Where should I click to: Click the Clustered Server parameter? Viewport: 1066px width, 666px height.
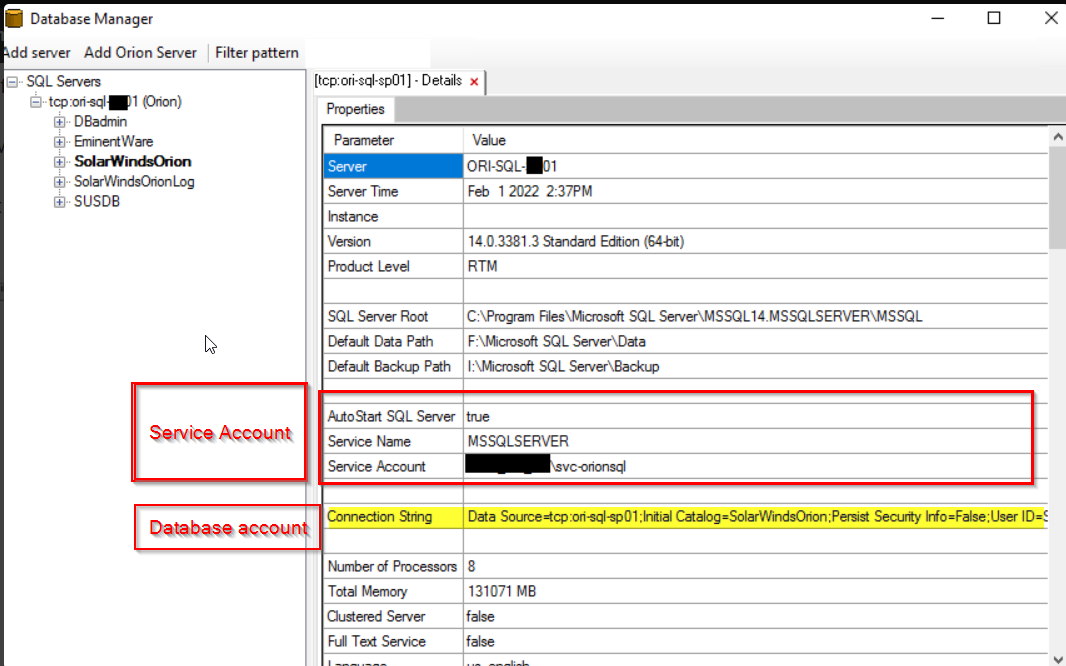click(x=394, y=617)
